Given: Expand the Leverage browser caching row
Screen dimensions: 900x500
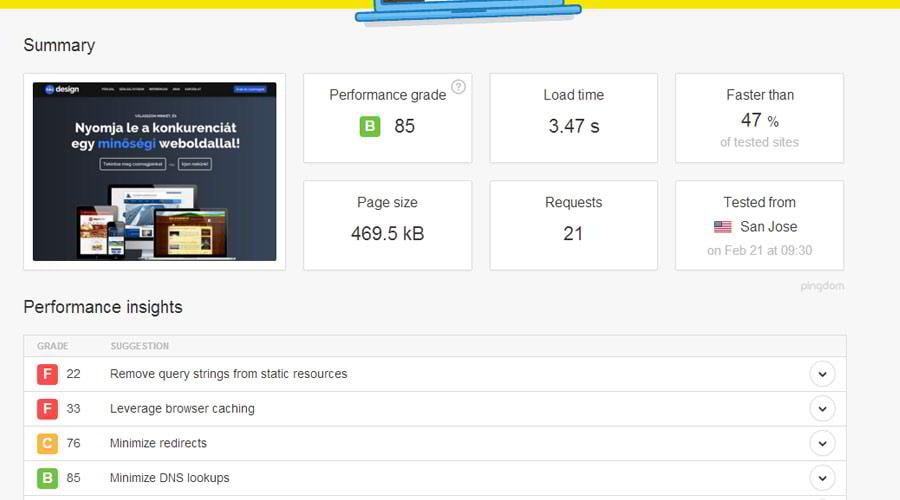Looking at the screenshot, I should point(822,409).
